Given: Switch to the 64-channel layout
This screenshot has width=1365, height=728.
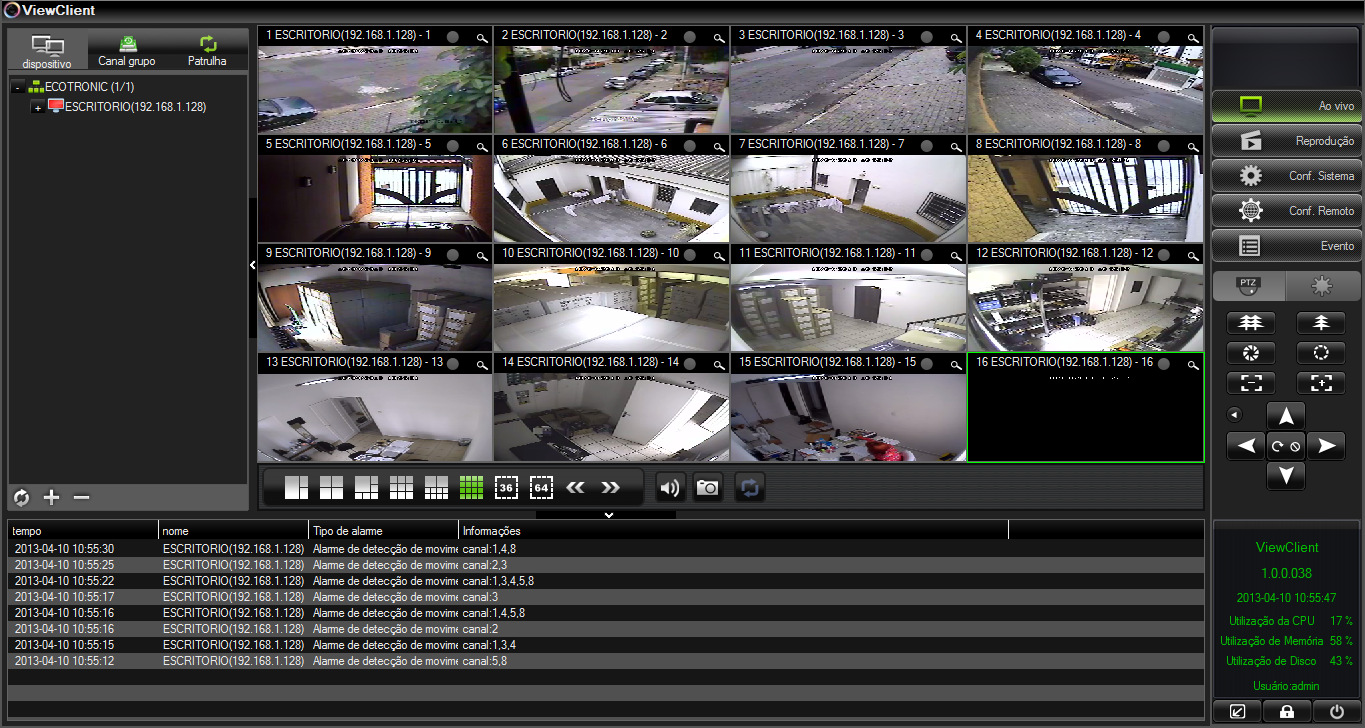Looking at the screenshot, I should 542,488.
